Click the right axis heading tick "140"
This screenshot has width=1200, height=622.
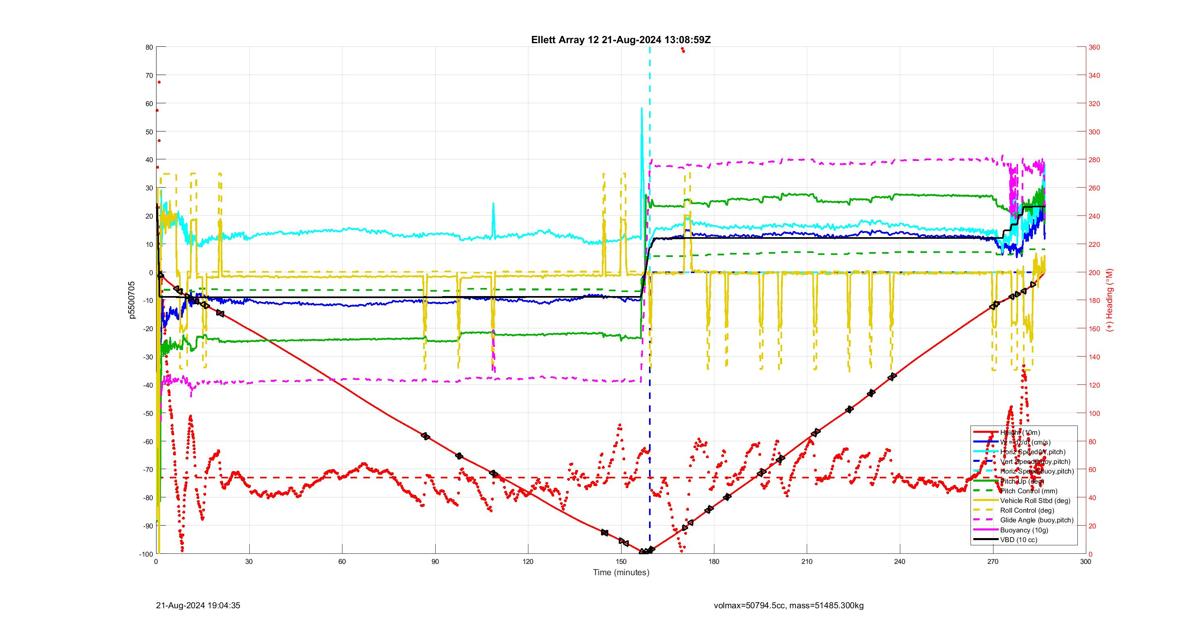1096,357
